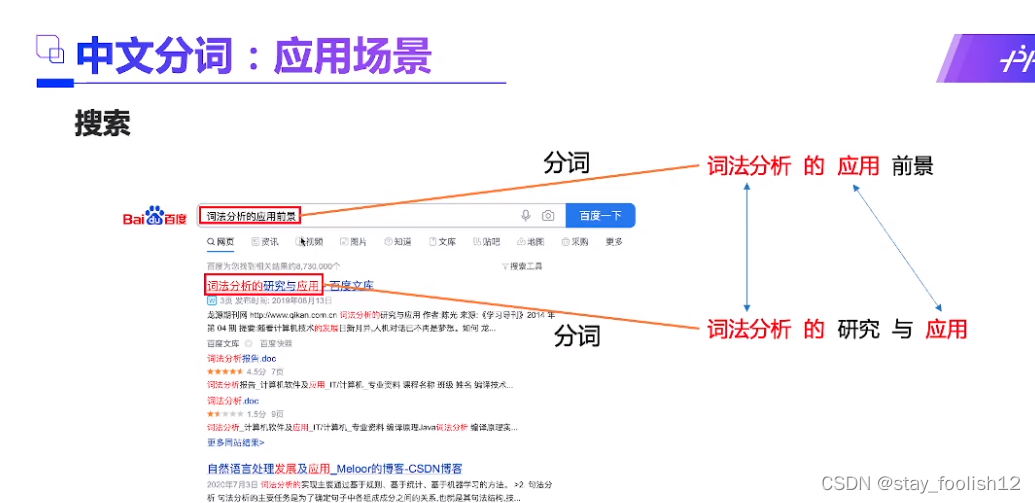This screenshot has width=1035, height=503.
Task: Click 百度文库 source link under first result
Action: 222,344
